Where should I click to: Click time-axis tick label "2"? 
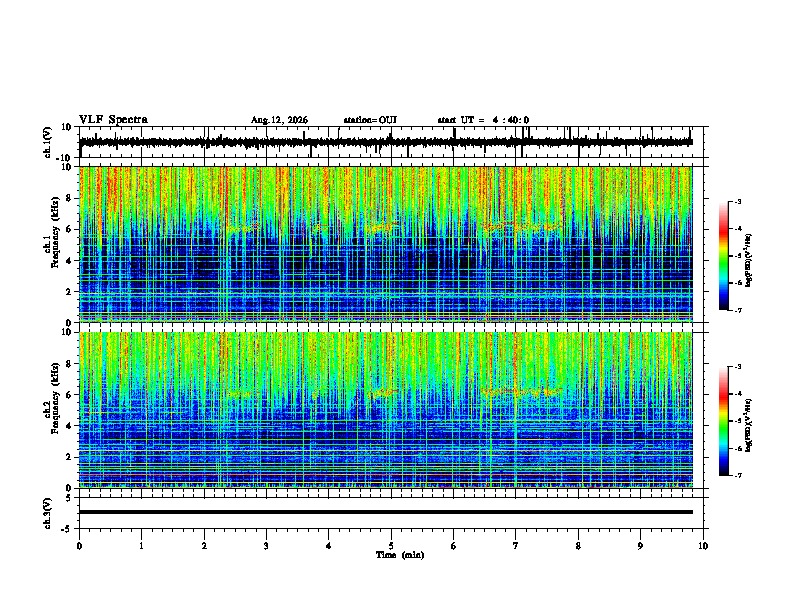[x=204, y=546]
